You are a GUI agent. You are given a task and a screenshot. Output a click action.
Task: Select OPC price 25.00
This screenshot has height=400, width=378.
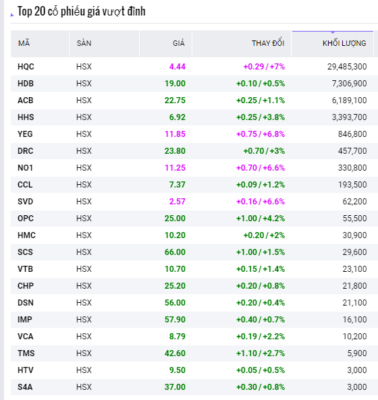point(175,218)
